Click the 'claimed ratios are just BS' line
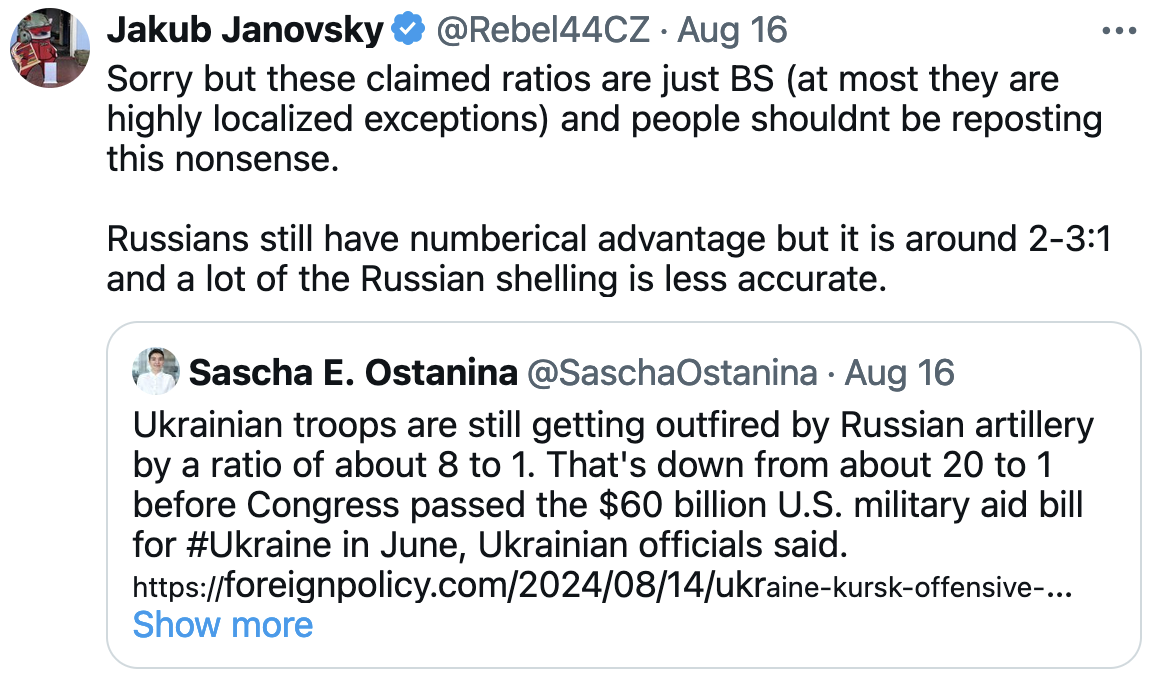 click(x=582, y=78)
